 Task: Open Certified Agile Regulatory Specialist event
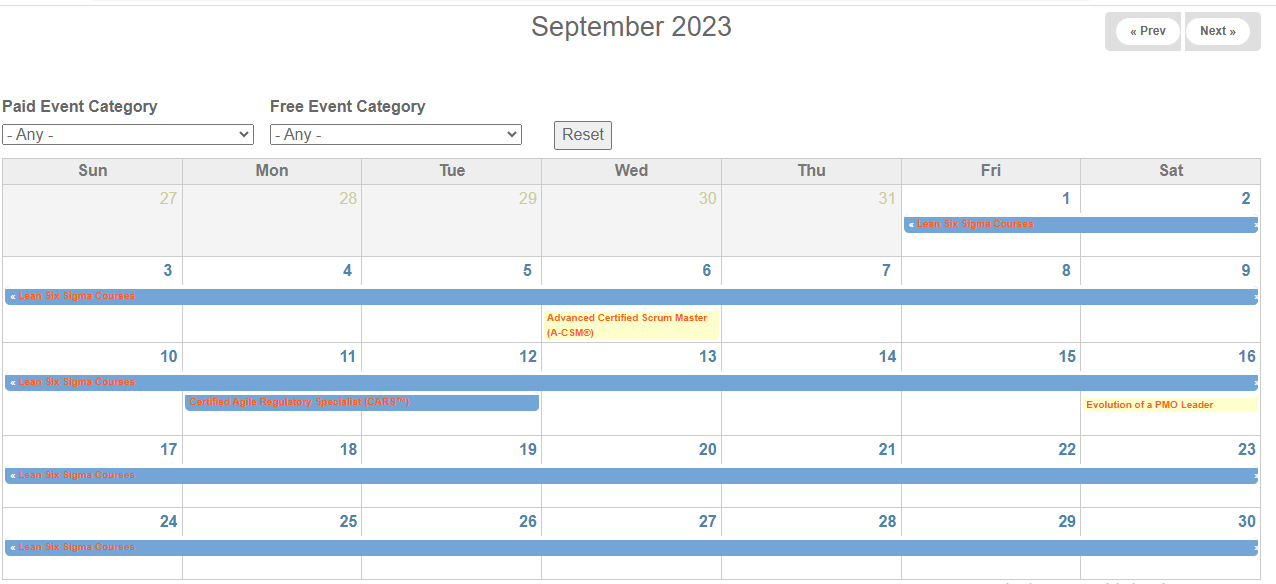(x=299, y=402)
